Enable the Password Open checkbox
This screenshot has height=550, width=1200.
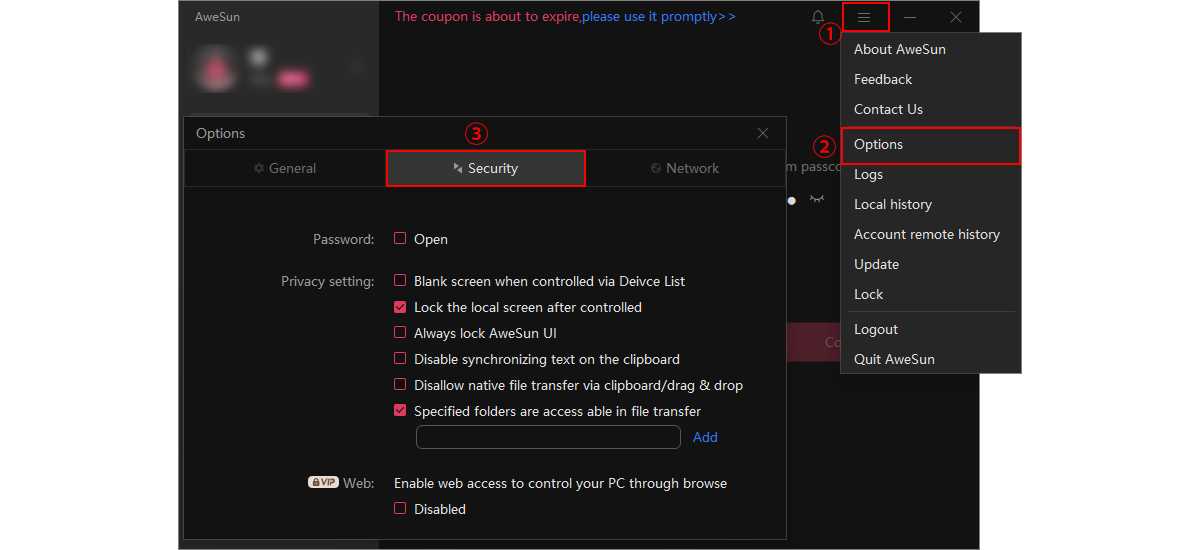(x=400, y=239)
